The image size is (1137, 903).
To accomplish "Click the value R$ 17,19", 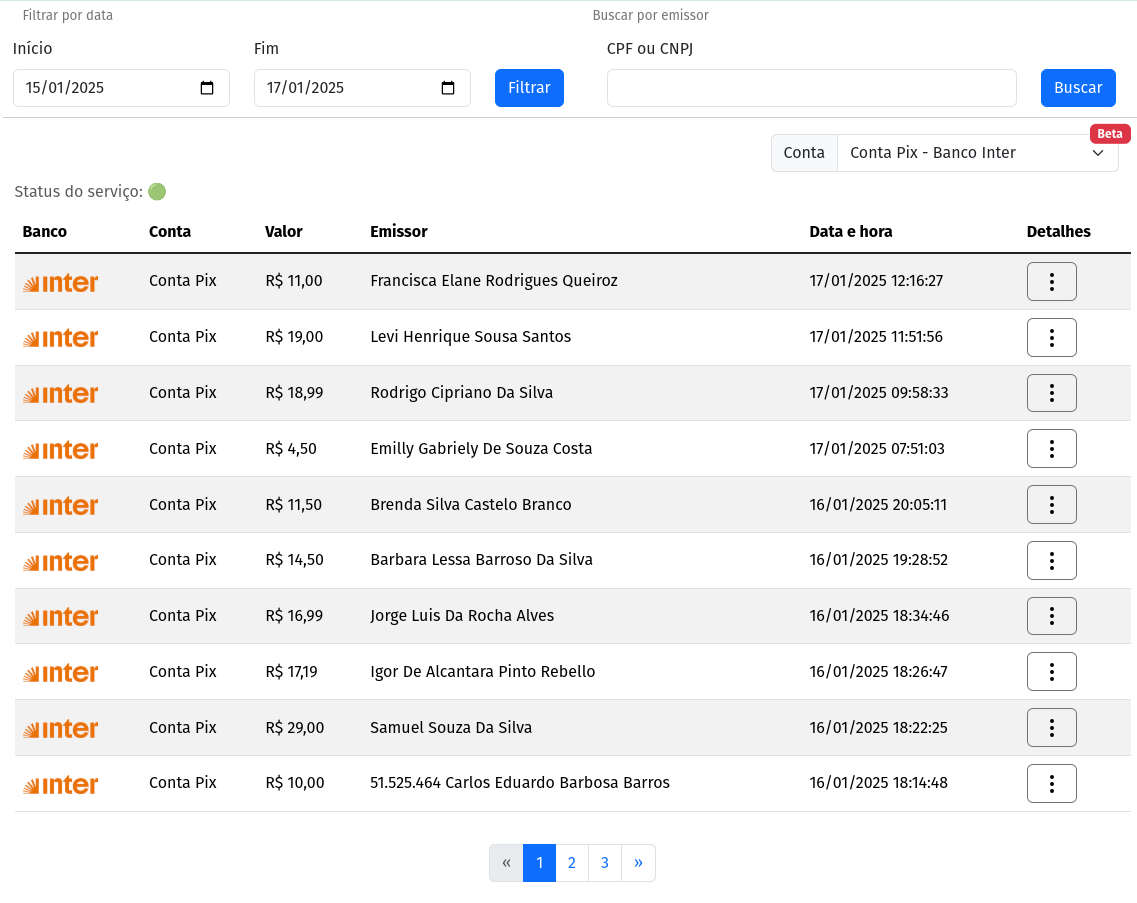I will point(292,671).
